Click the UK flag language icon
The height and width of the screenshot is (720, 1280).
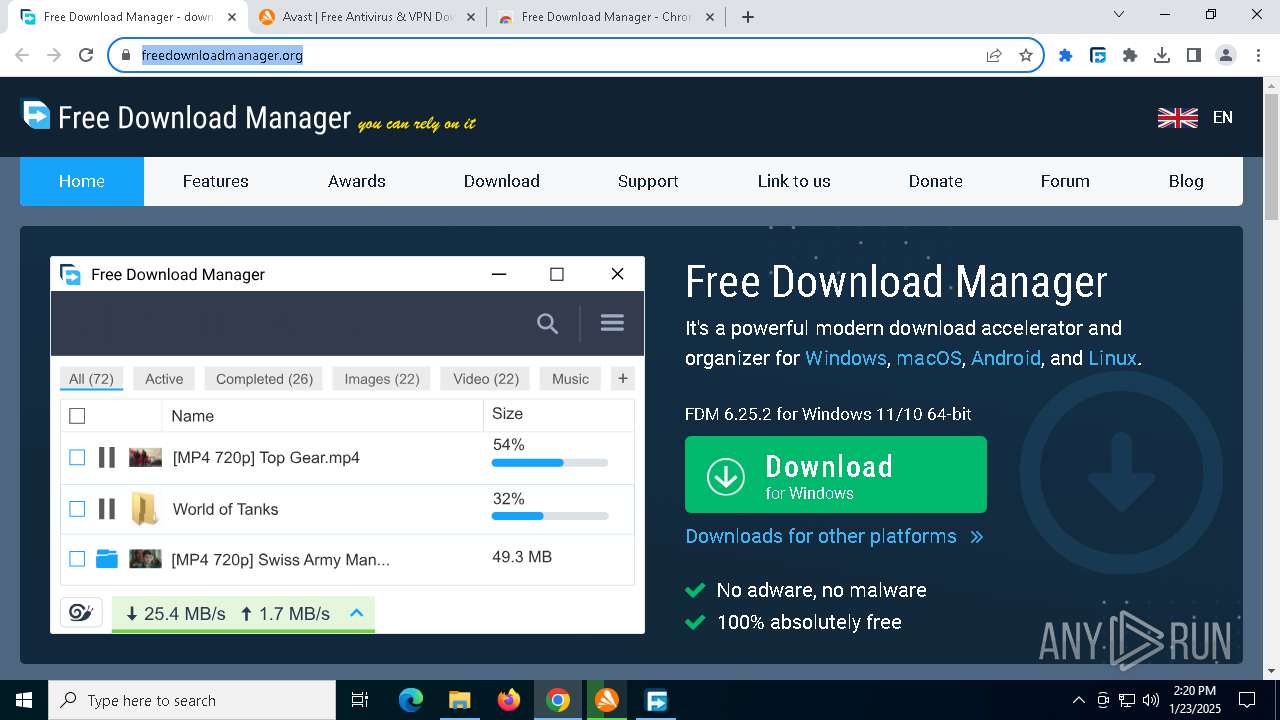point(1177,118)
